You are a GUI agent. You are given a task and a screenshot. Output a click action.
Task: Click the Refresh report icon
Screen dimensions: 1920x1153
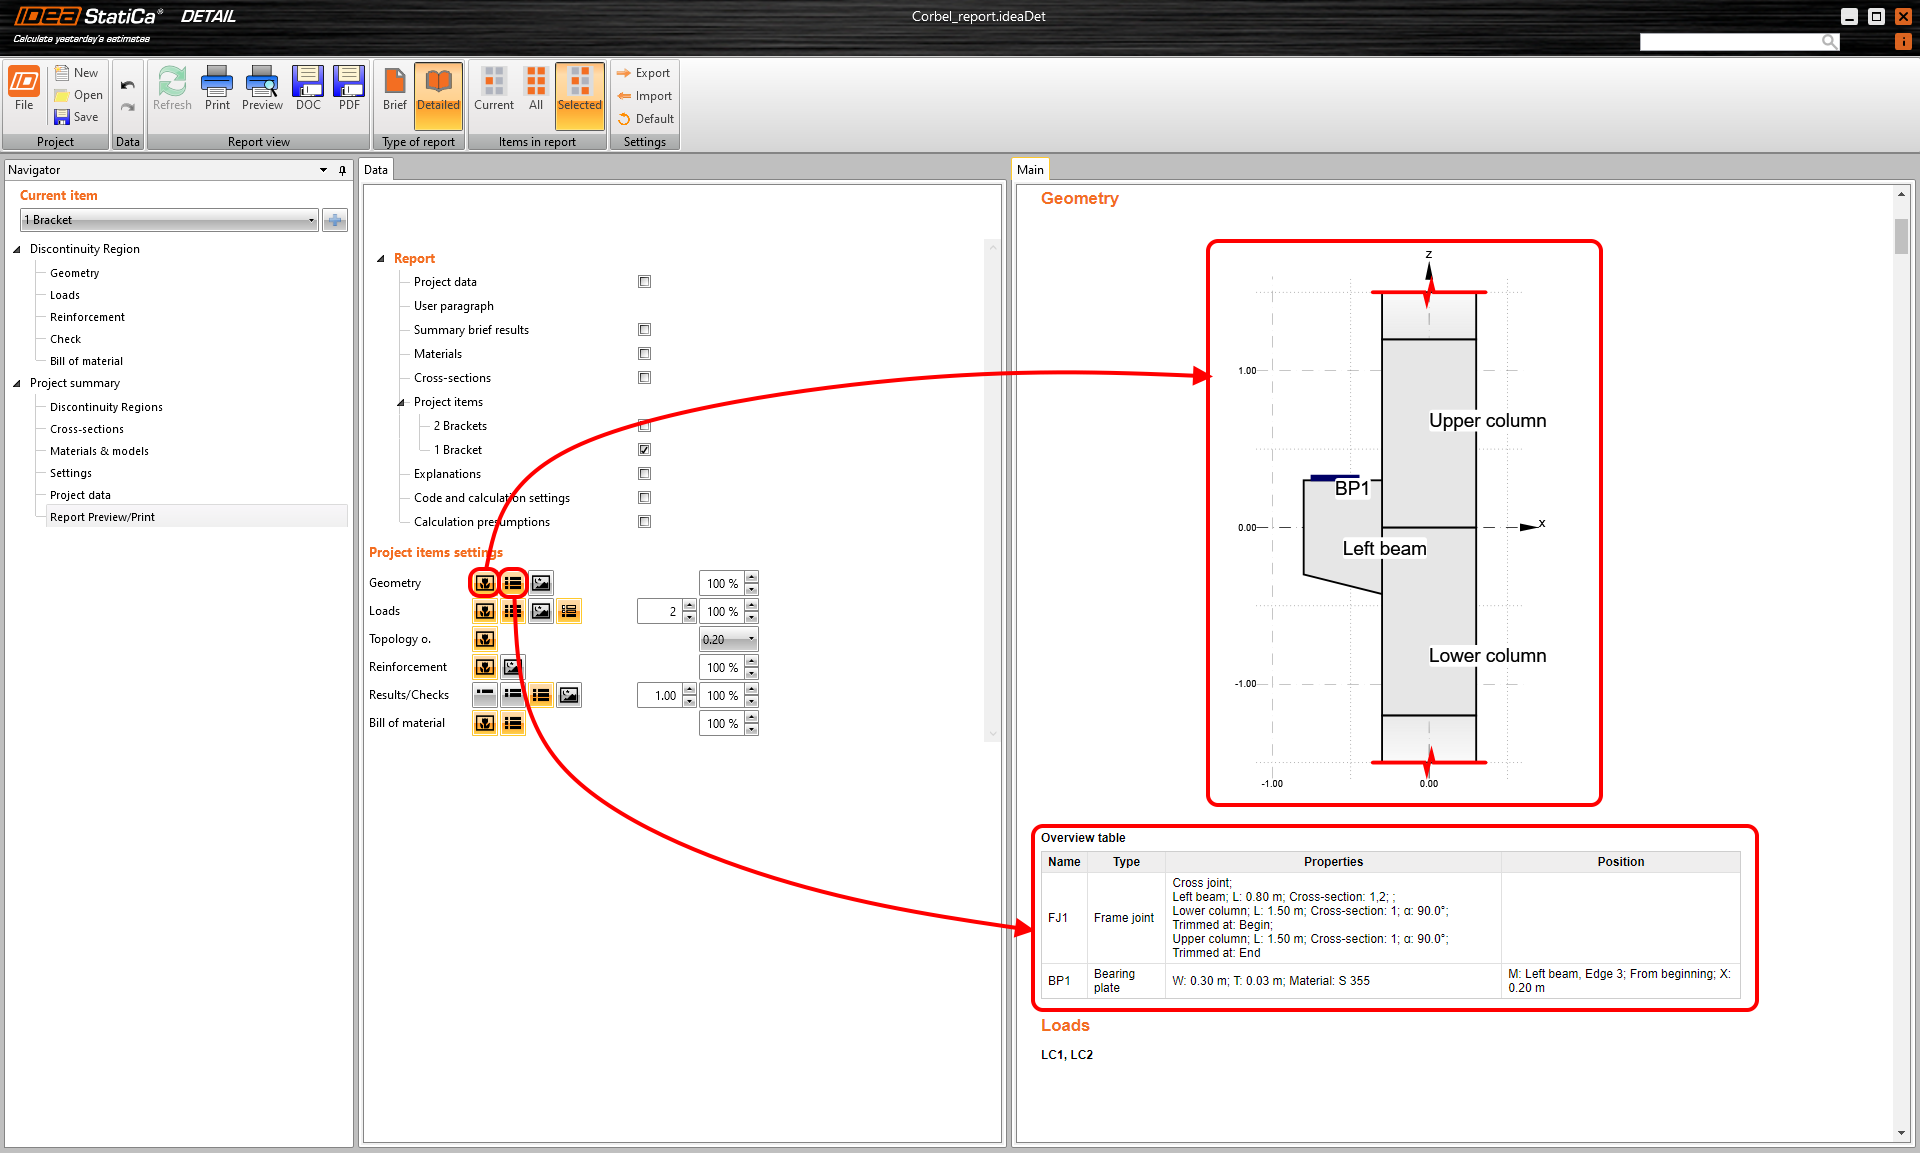[172, 88]
